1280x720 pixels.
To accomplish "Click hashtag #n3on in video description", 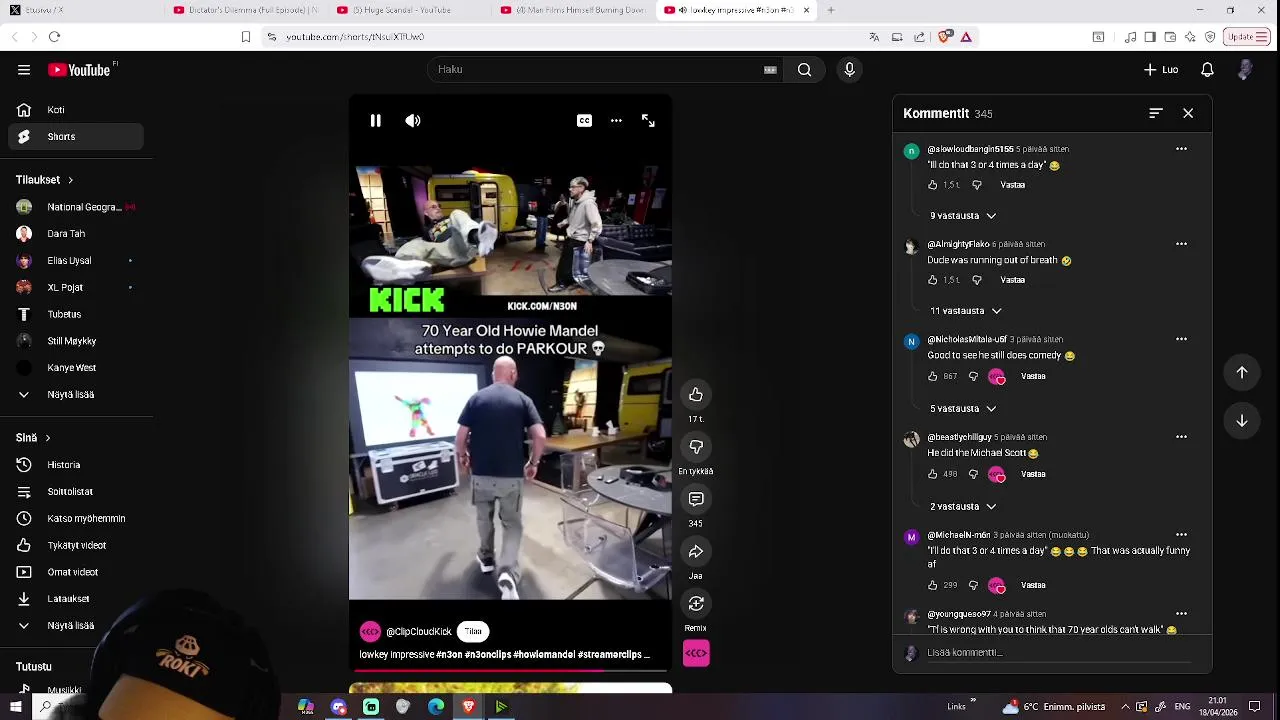I will 448,655.
